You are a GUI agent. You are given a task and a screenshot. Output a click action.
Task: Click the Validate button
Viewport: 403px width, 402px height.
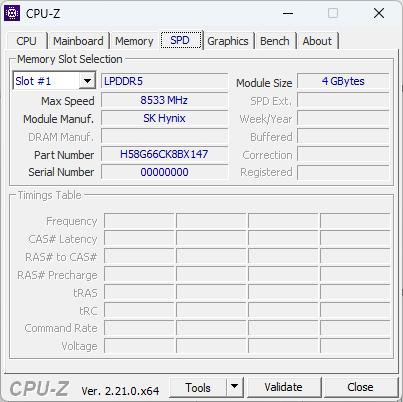(284, 387)
